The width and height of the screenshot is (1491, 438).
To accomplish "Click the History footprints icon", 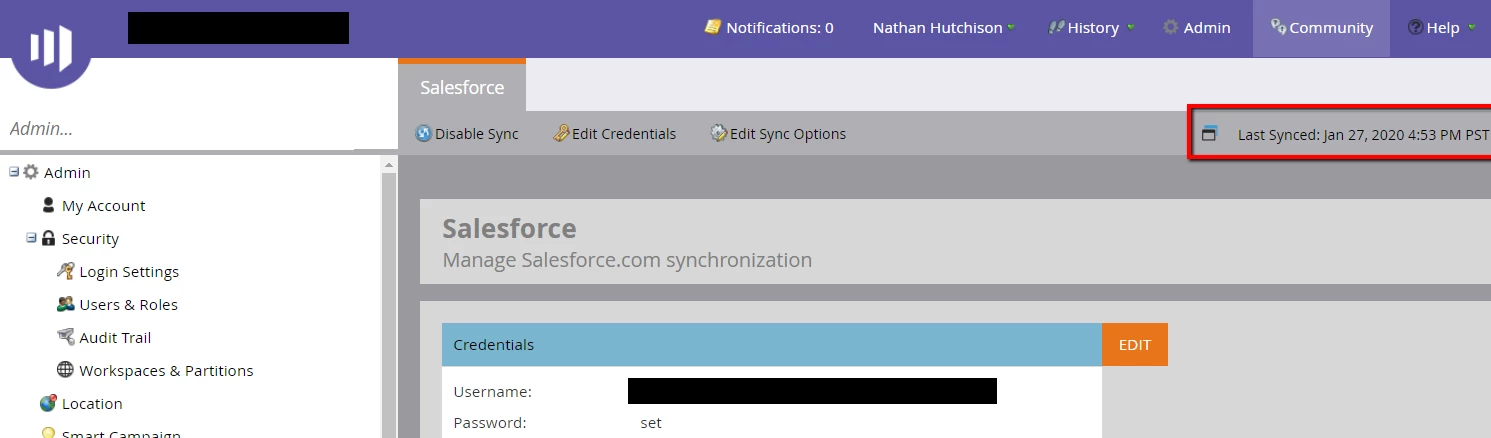I will (1055, 28).
